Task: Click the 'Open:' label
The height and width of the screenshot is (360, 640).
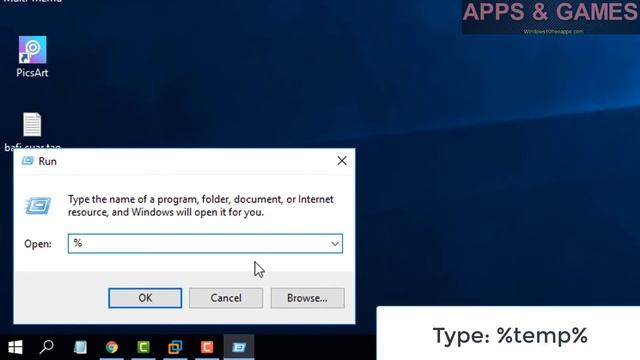Action: (x=38, y=244)
